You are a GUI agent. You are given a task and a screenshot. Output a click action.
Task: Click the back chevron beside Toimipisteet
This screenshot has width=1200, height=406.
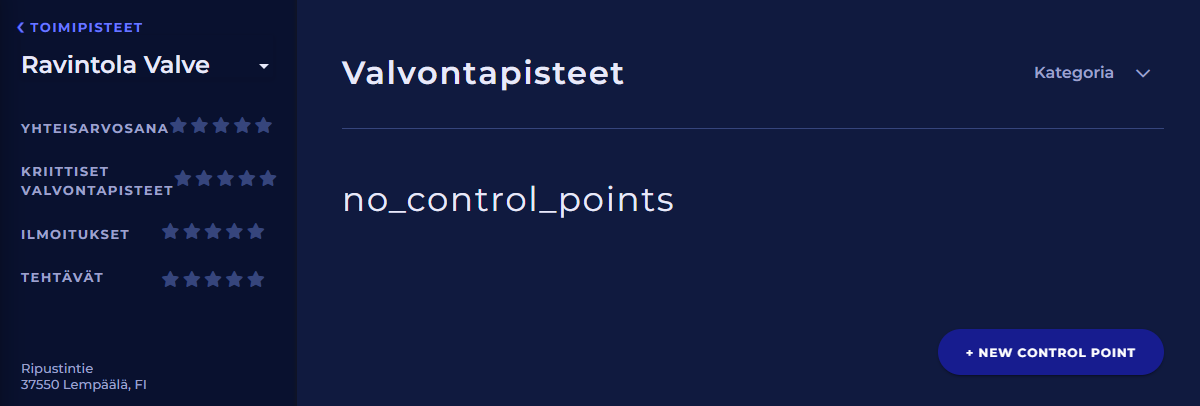[x=21, y=28]
